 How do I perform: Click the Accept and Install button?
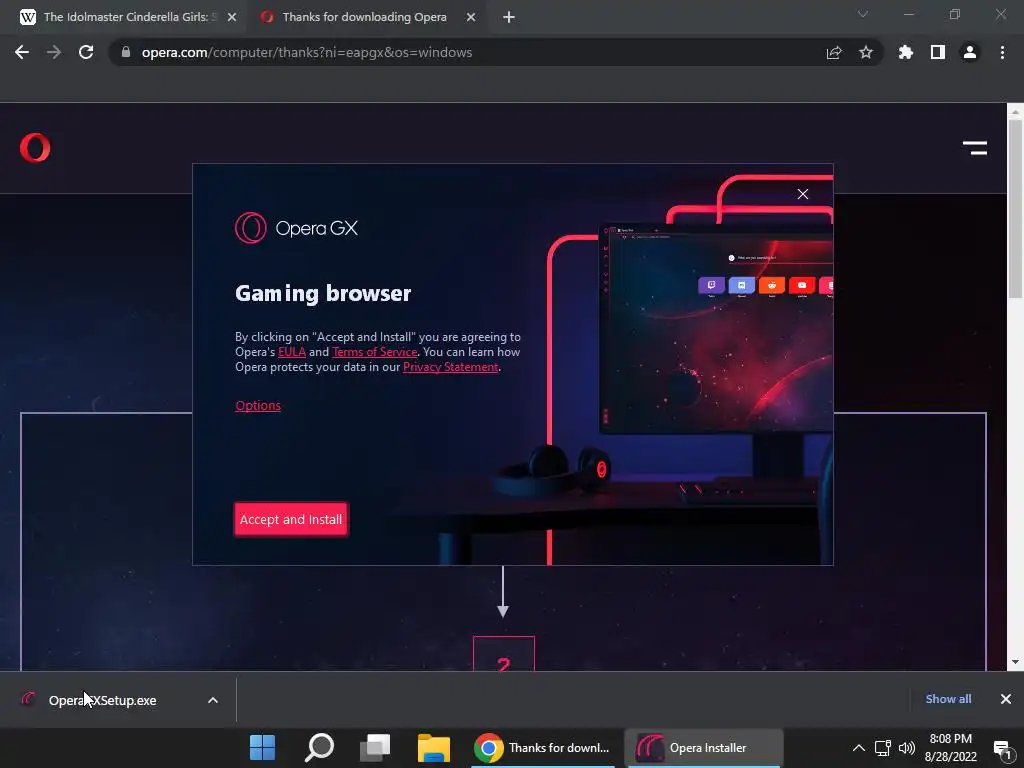(x=291, y=519)
